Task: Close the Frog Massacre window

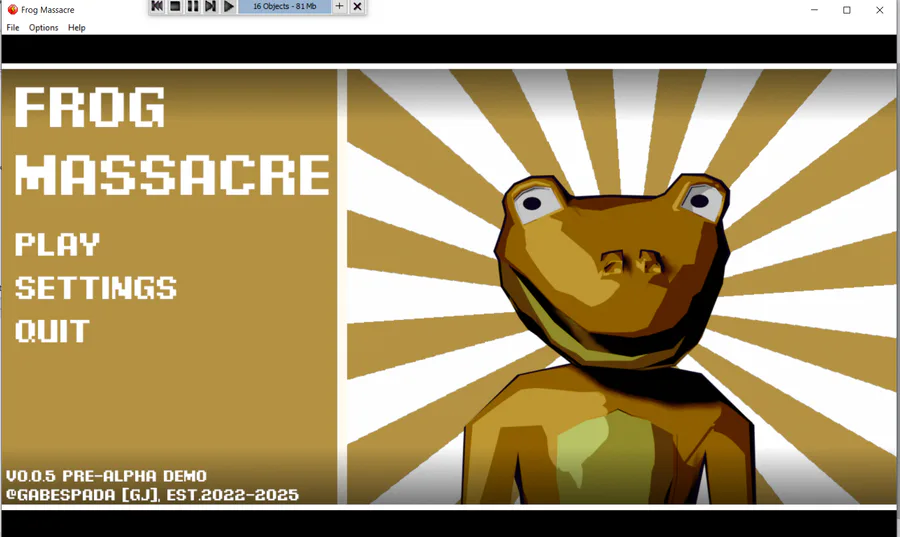Action: click(879, 10)
